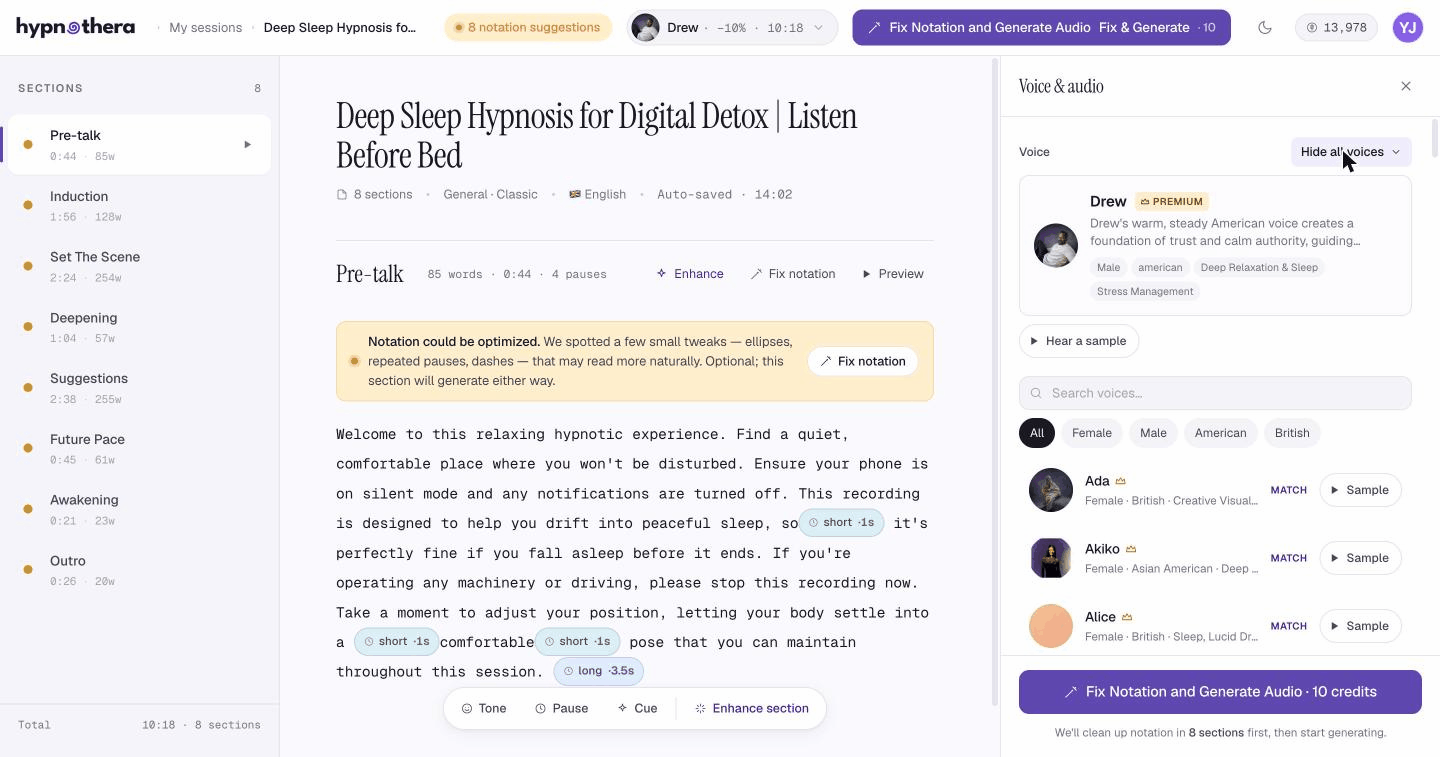Click the 8 sections document label
The height and width of the screenshot is (757, 1440).
coord(375,194)
